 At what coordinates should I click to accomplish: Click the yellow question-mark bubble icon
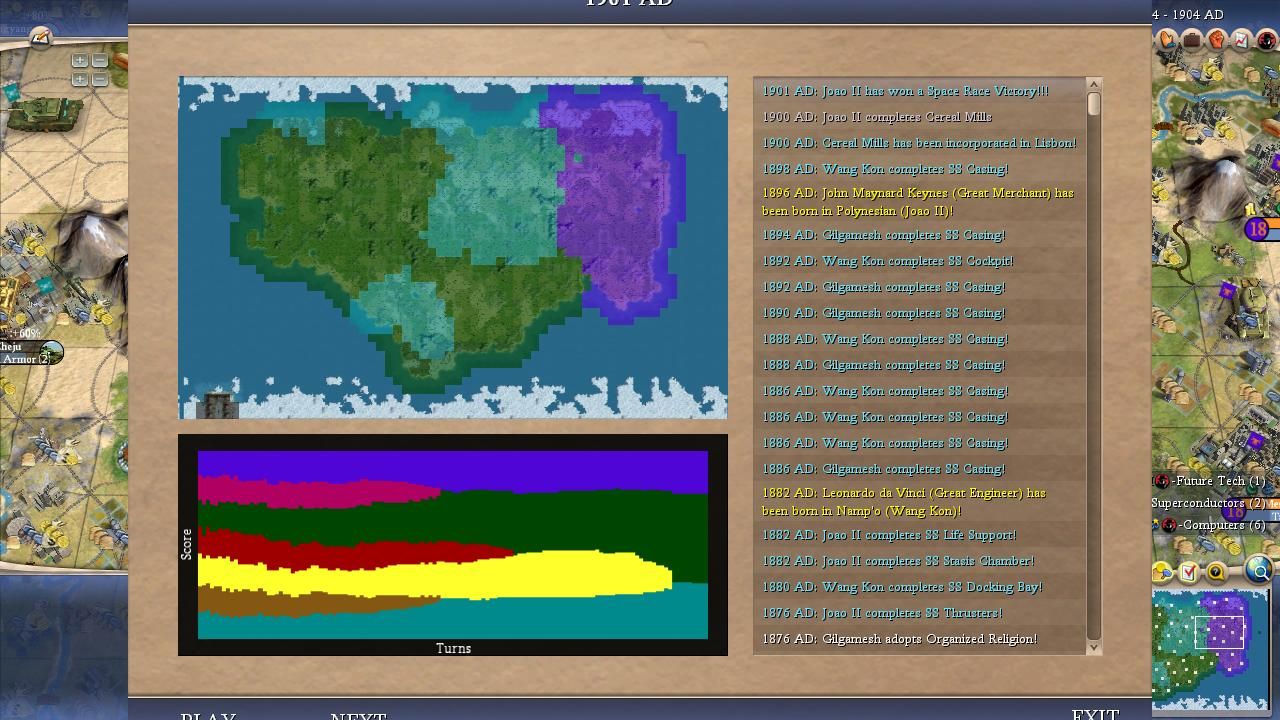pyautogui.click(x=1216, y=572)
